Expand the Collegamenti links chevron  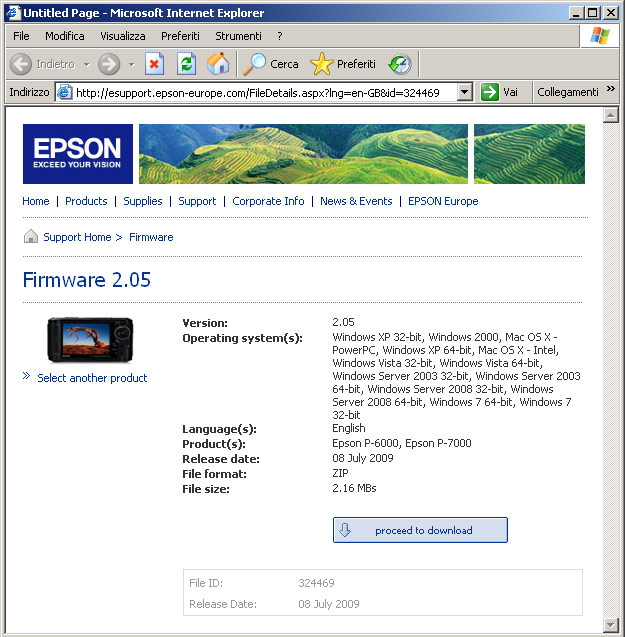[x=610, y=89]
